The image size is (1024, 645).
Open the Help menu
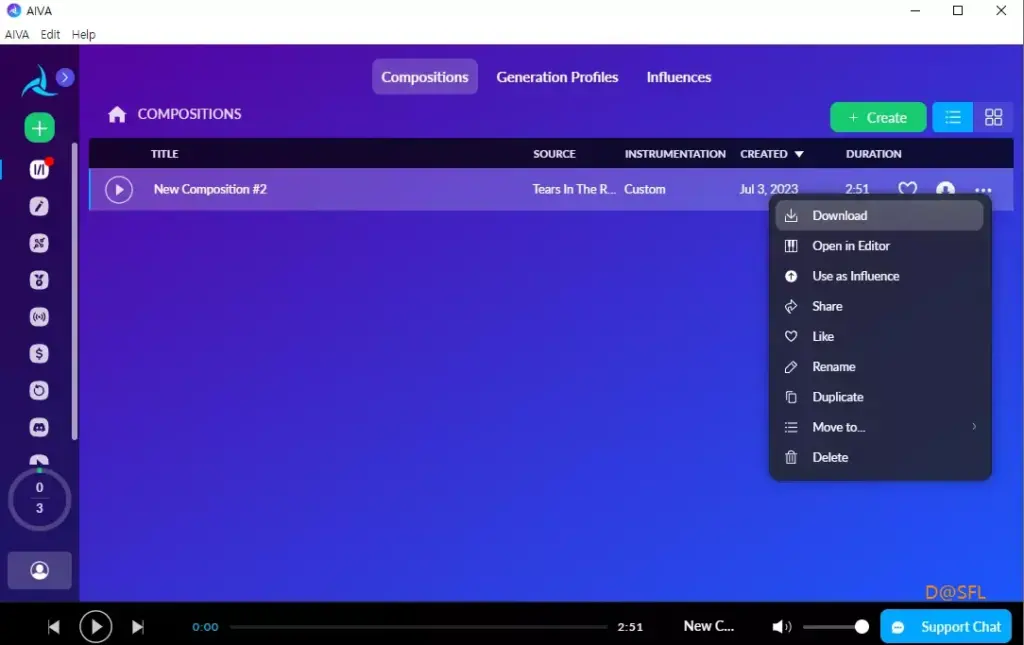point(84,35)
